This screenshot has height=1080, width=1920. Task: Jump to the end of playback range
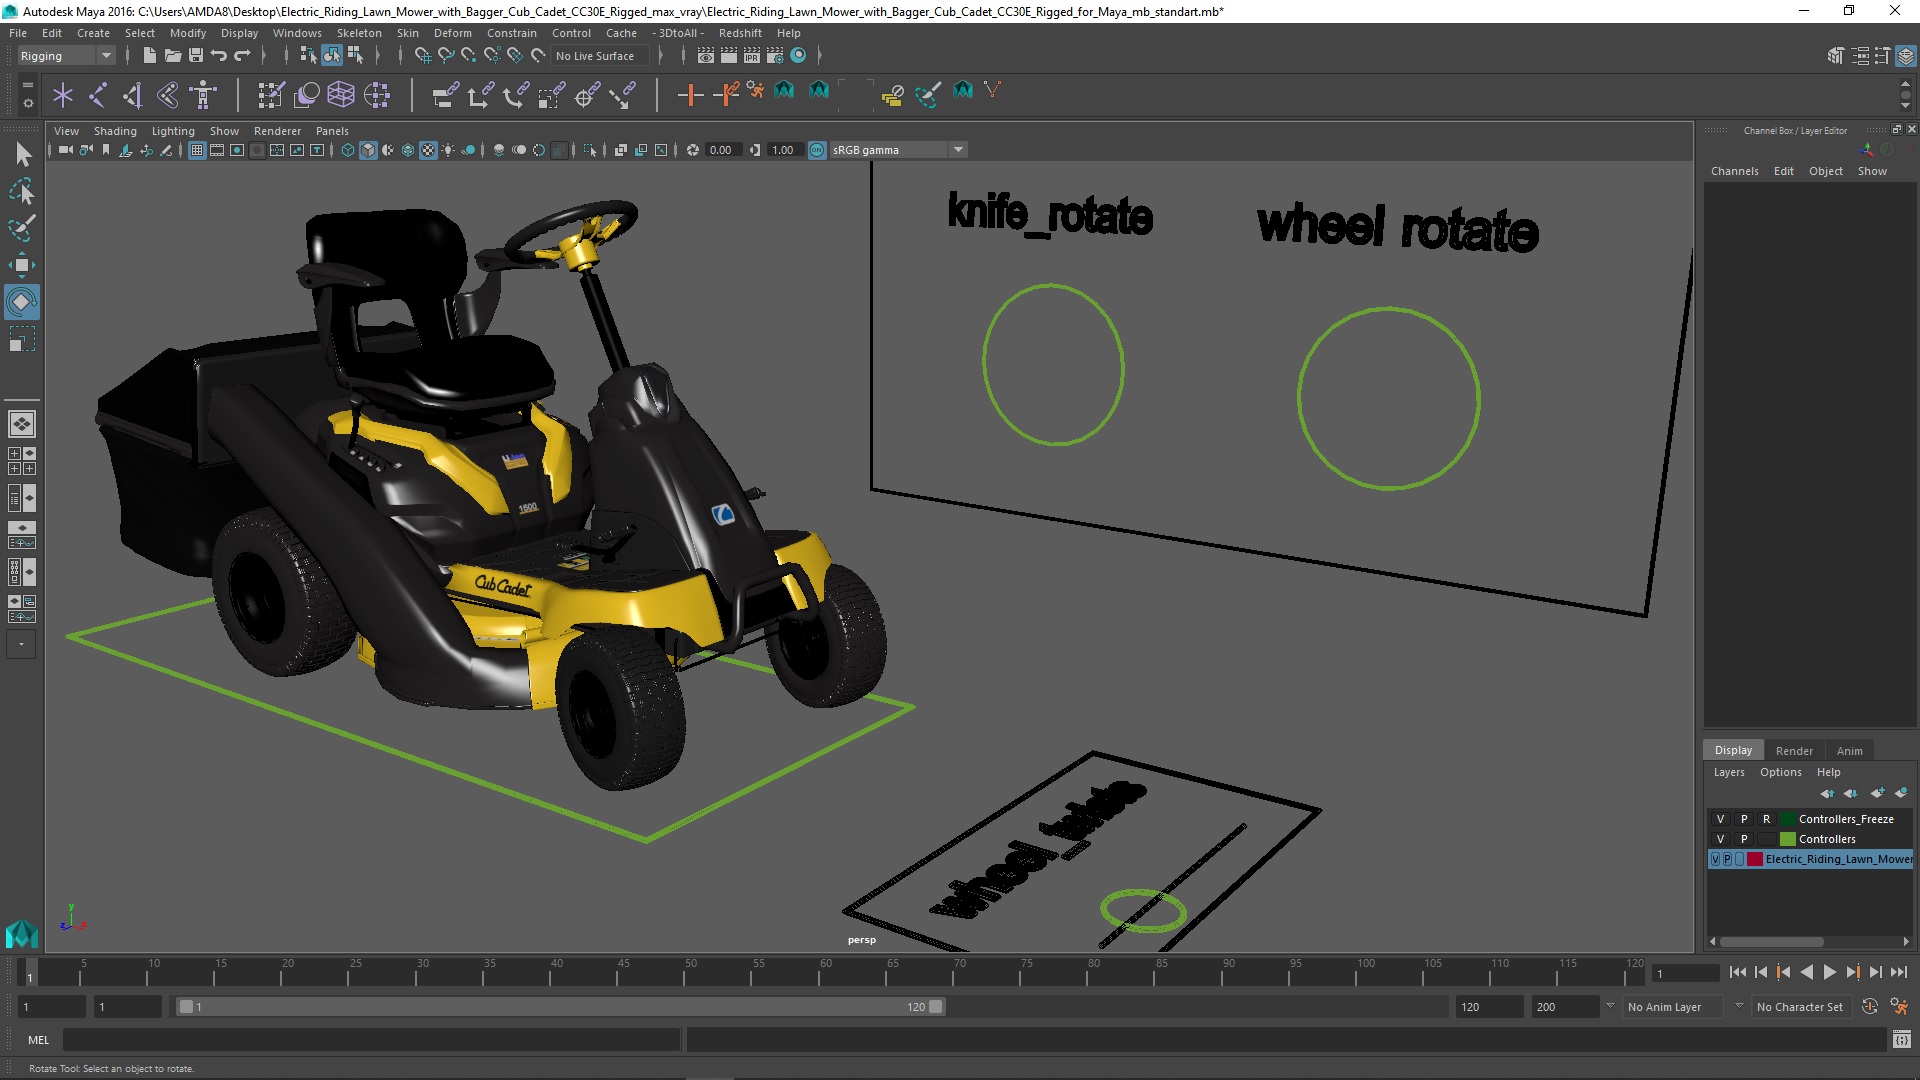point(1899,972)
